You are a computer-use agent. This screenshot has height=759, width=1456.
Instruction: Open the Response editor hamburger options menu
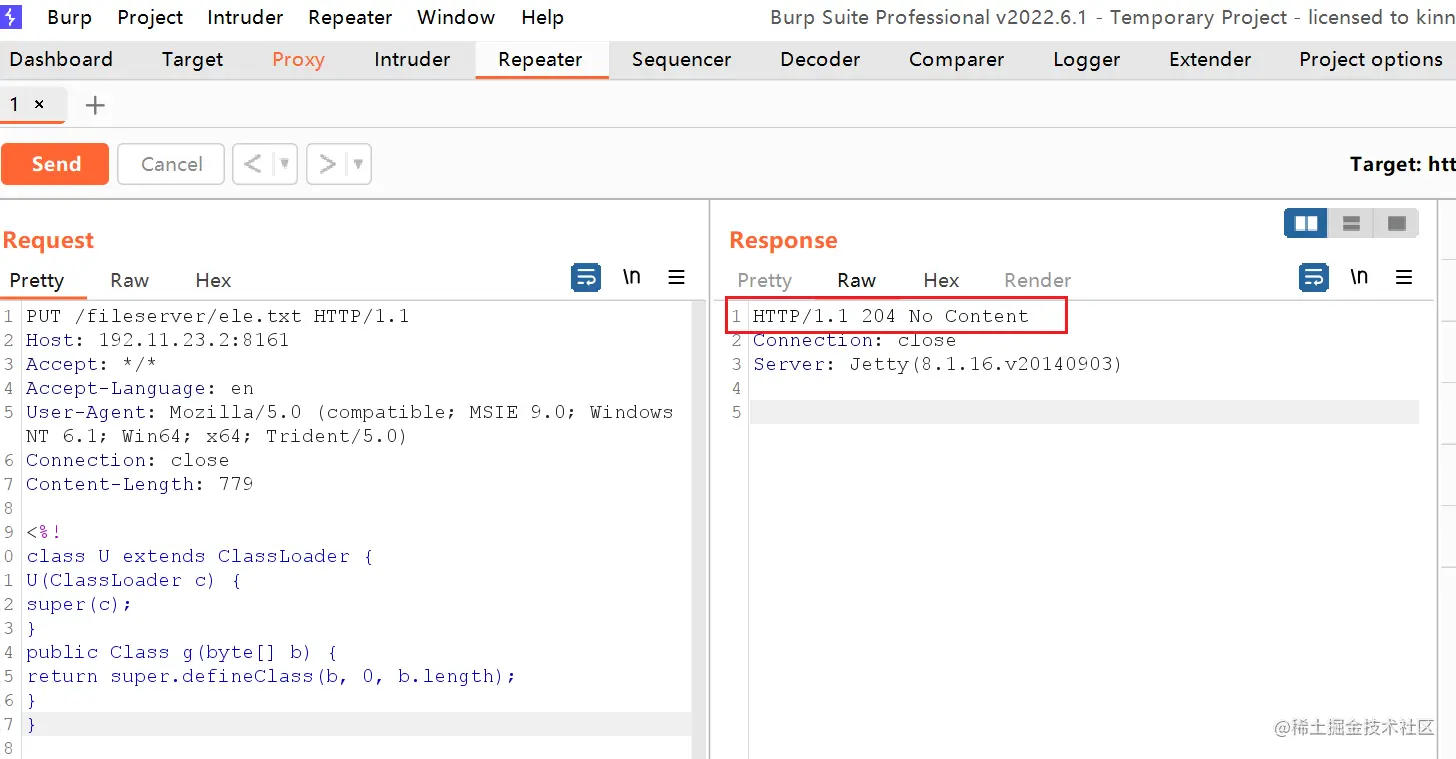pyautogui.click(x=1404, y=278)
